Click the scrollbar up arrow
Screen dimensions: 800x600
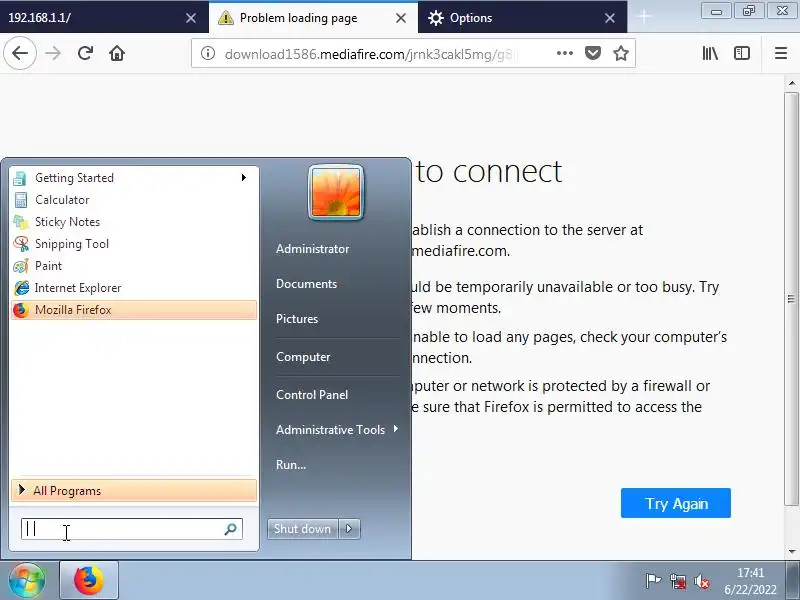pos(791,82)
